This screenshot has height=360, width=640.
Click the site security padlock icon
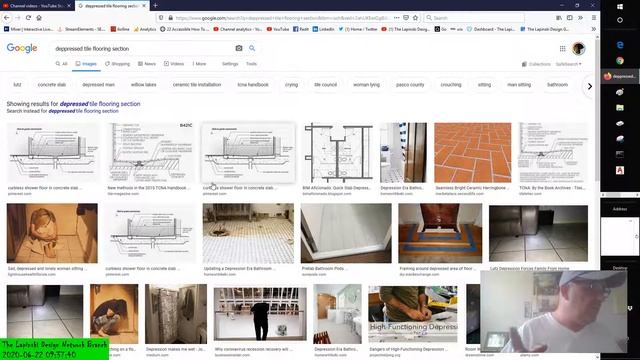171,18
